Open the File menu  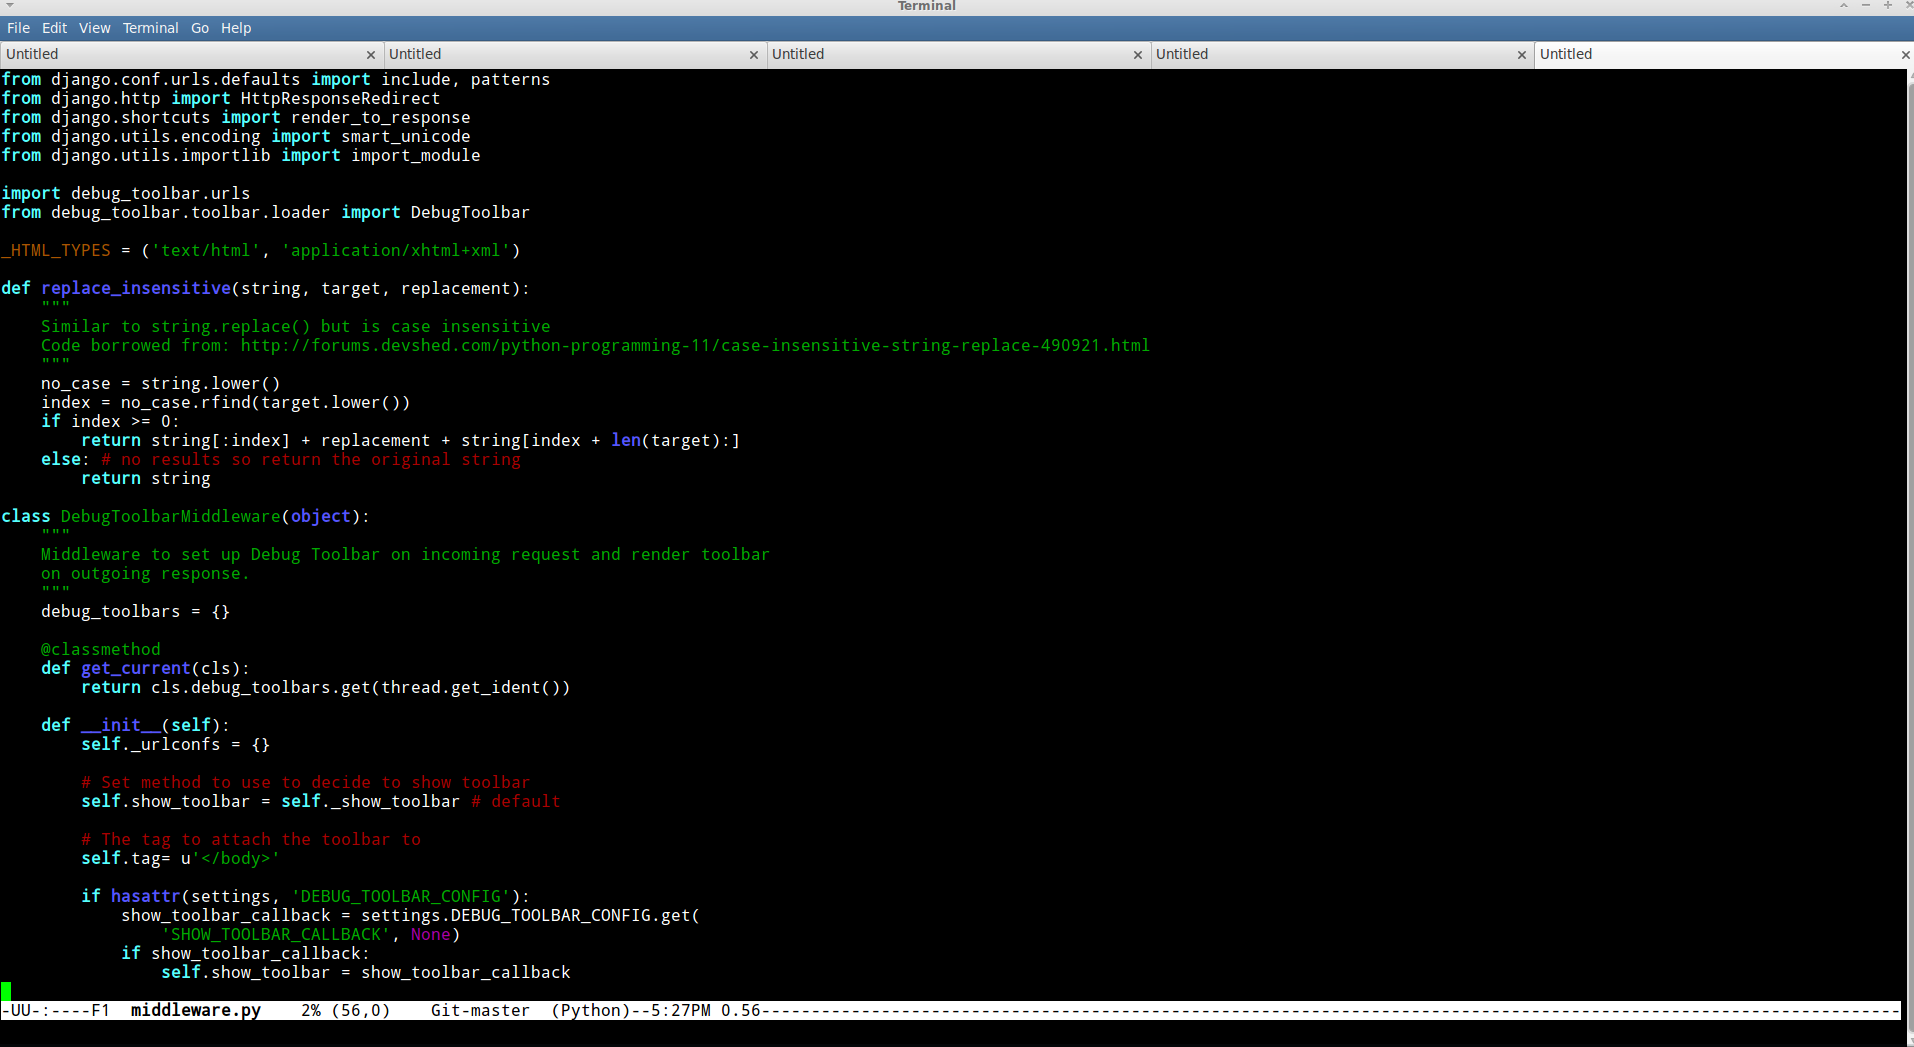pos(18,28)
